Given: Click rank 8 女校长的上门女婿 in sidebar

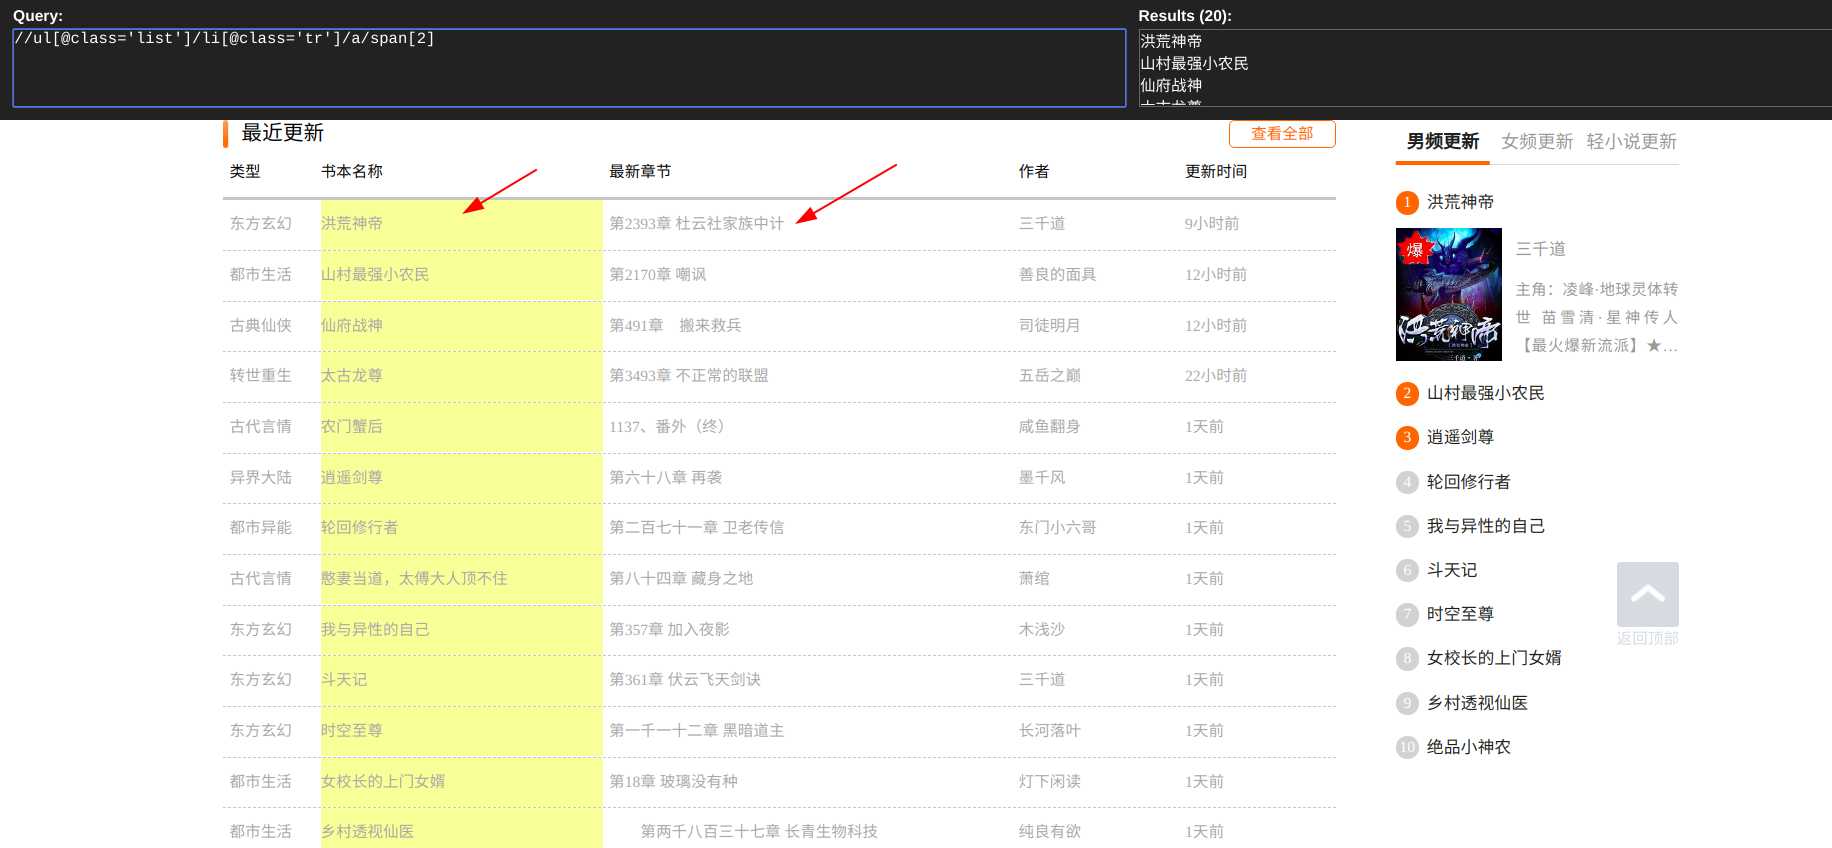Looking at the screenshot, I should coord(1494,658).
